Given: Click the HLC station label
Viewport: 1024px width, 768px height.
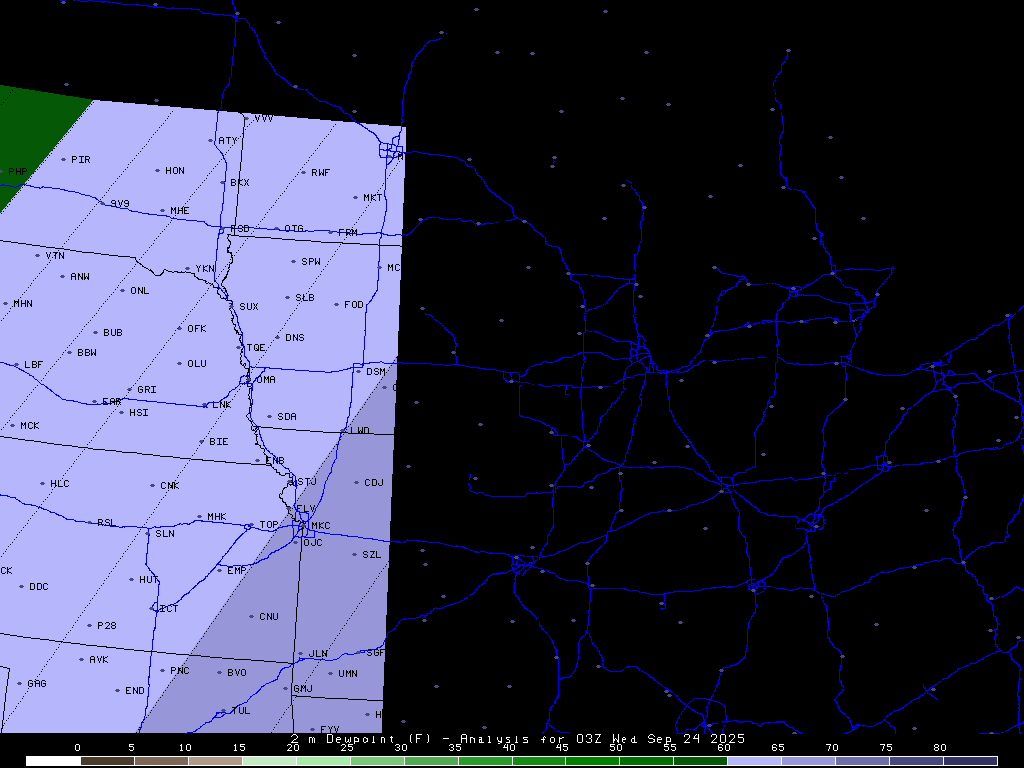Looking at the screenshot, I should pos(59,483).
